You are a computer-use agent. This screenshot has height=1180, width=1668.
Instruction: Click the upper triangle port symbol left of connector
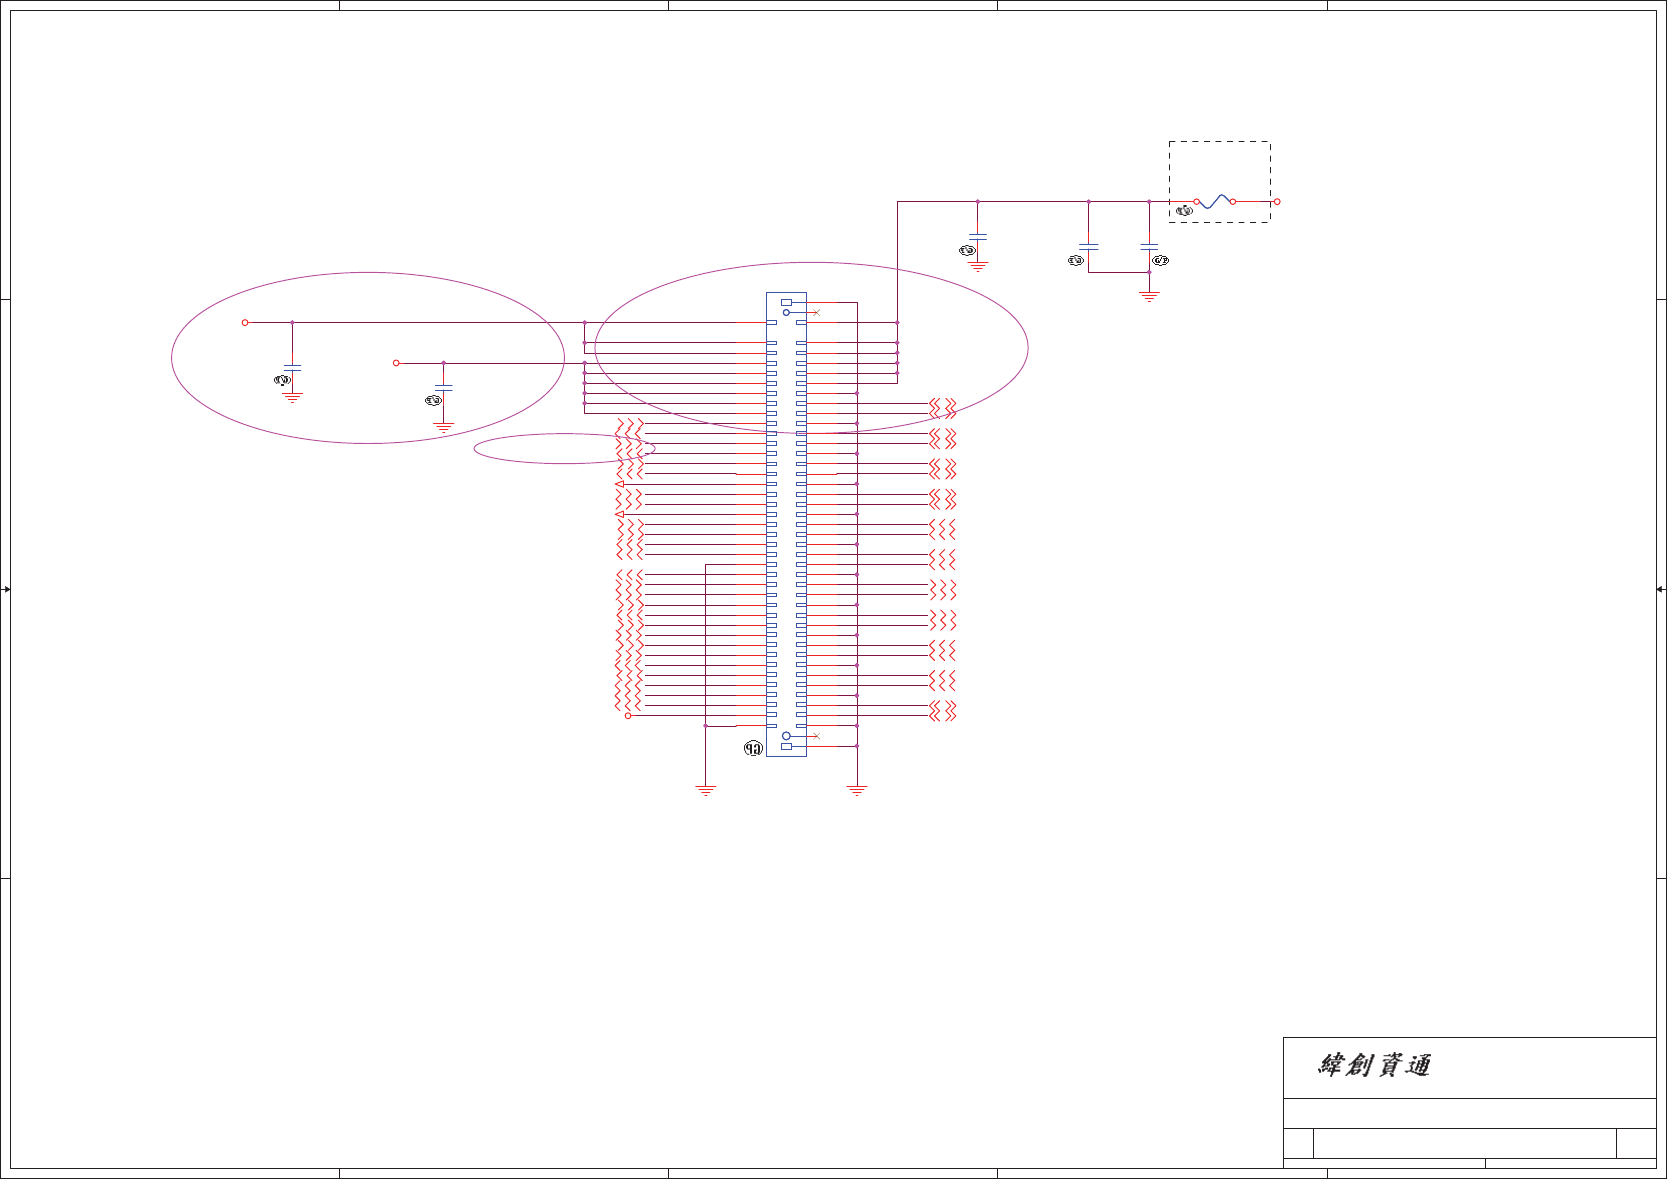click(620, 484)
